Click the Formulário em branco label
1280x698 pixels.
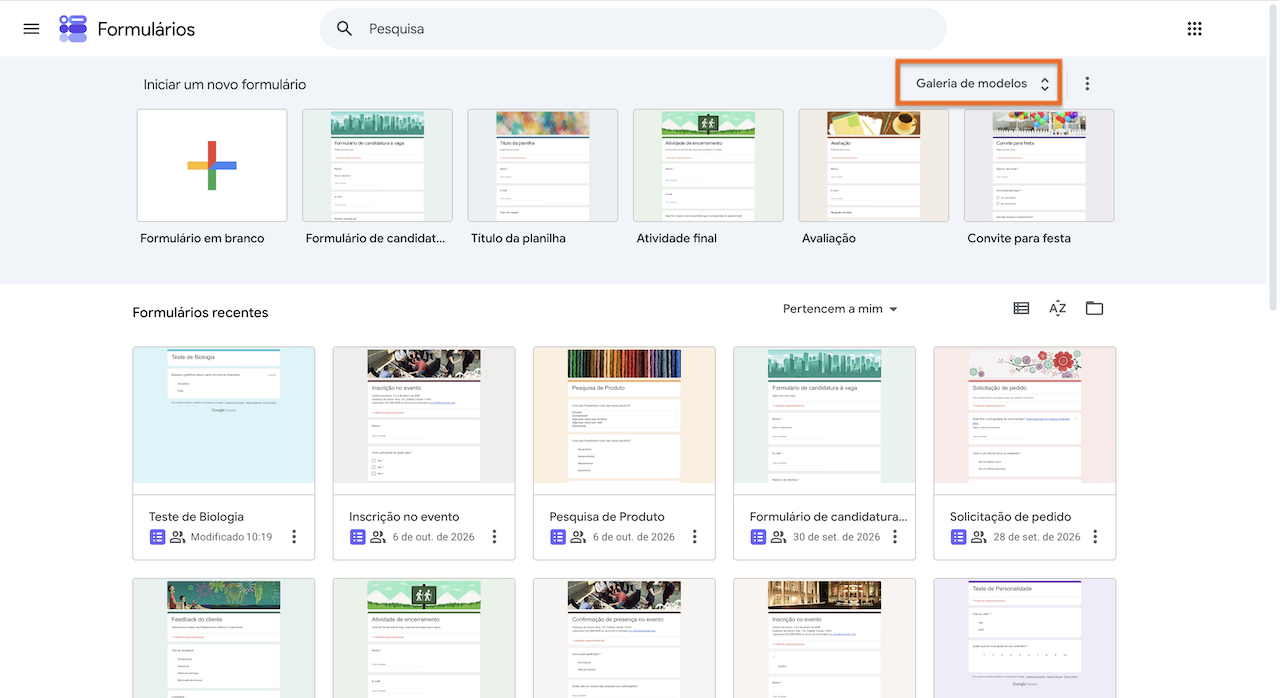click(202, 238)
